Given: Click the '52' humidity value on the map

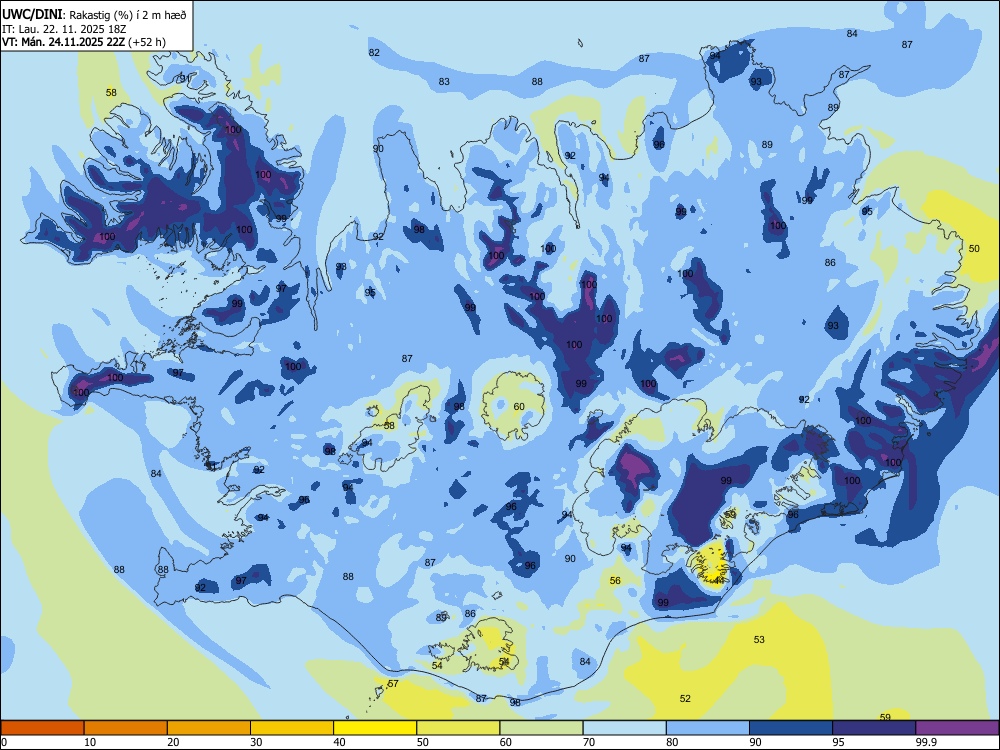Looking at the screenshot, I should [685, 698].
